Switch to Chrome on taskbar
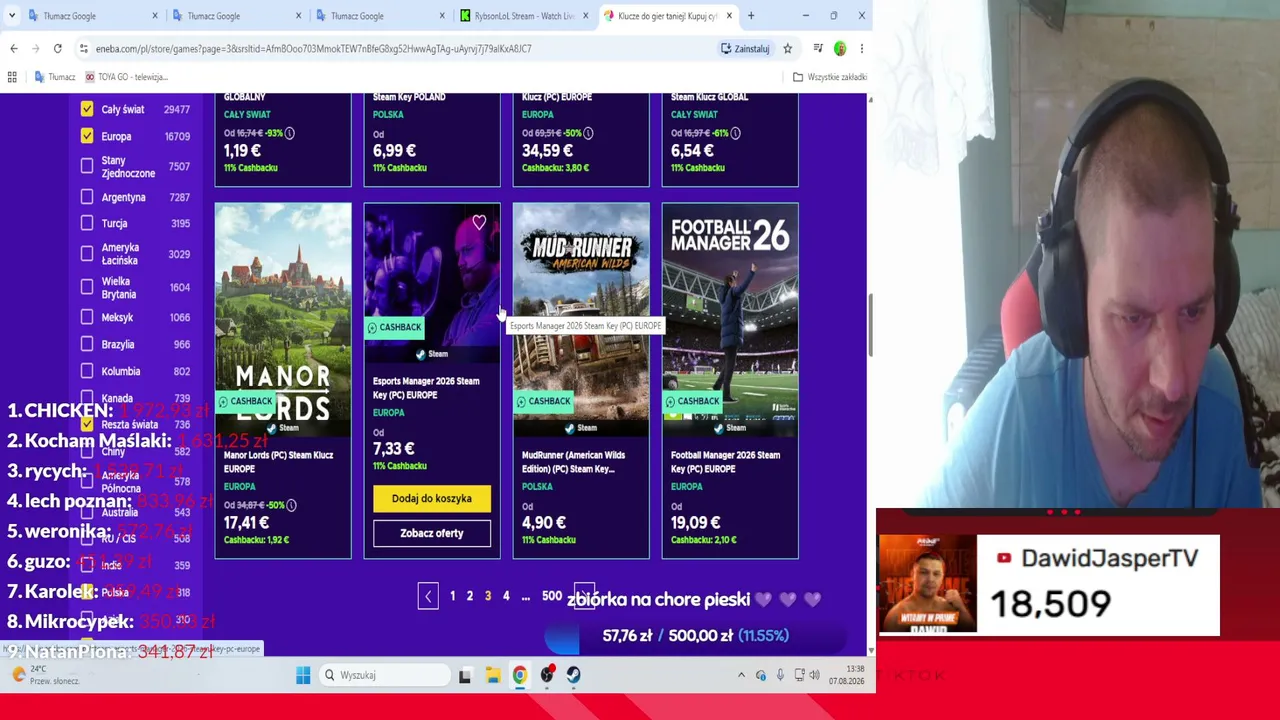This screenshot has height=720, width=1280. pos(520,675)
